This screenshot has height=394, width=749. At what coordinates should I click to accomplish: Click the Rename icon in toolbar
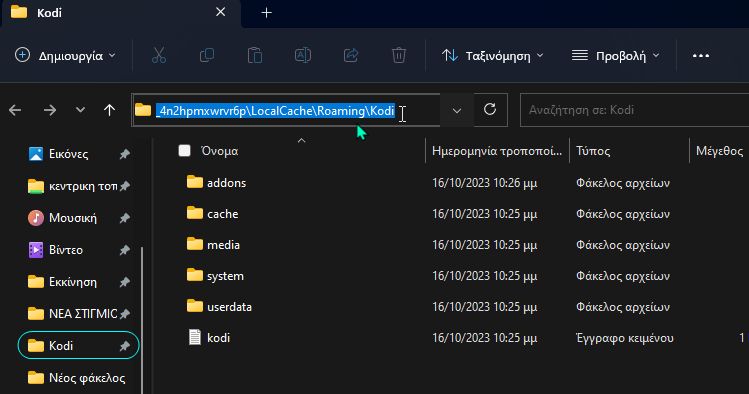(303, 55)
